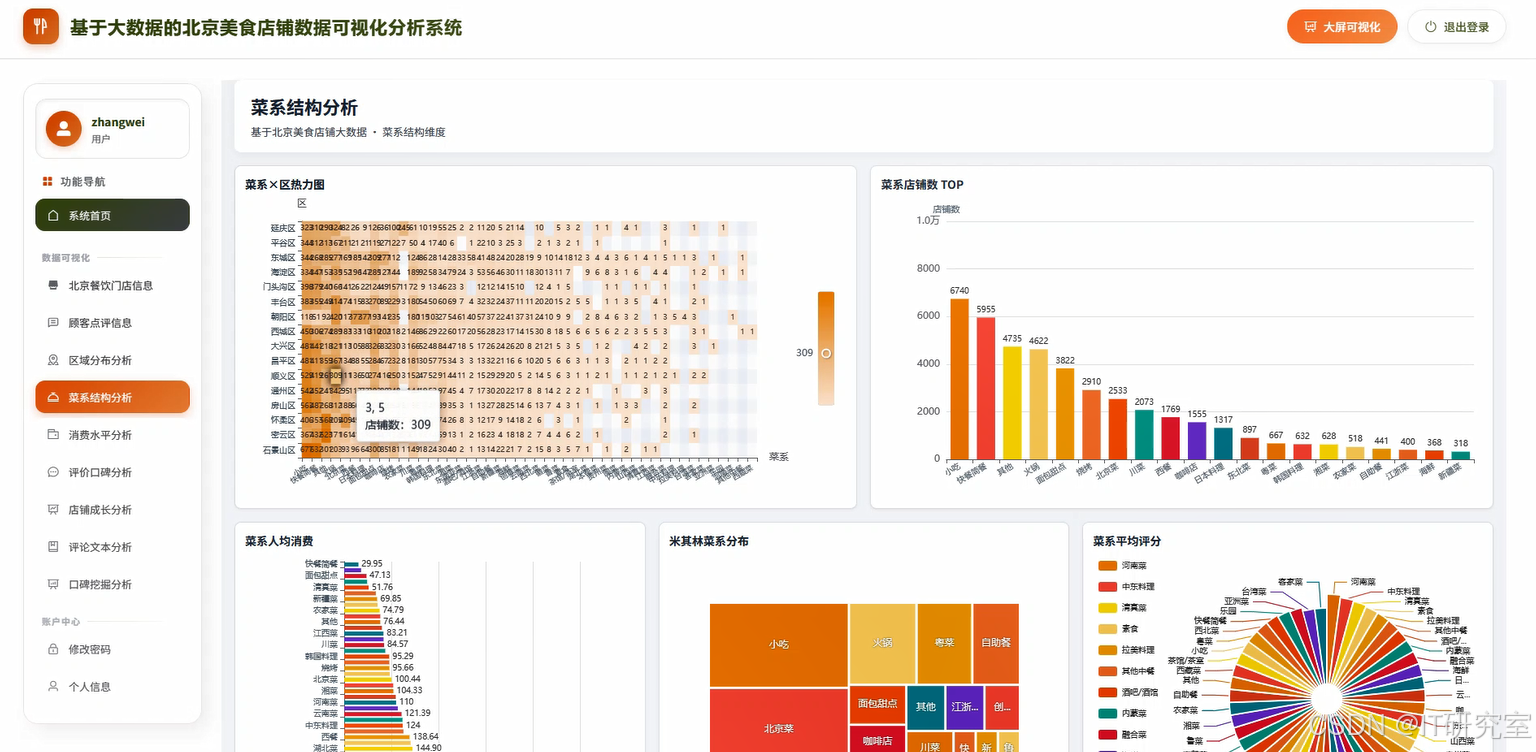Viewport: 1536px width, 752px height.
Task: Toggle the 清真菜 legend swatch
Action: click(x=1107, y=608)
